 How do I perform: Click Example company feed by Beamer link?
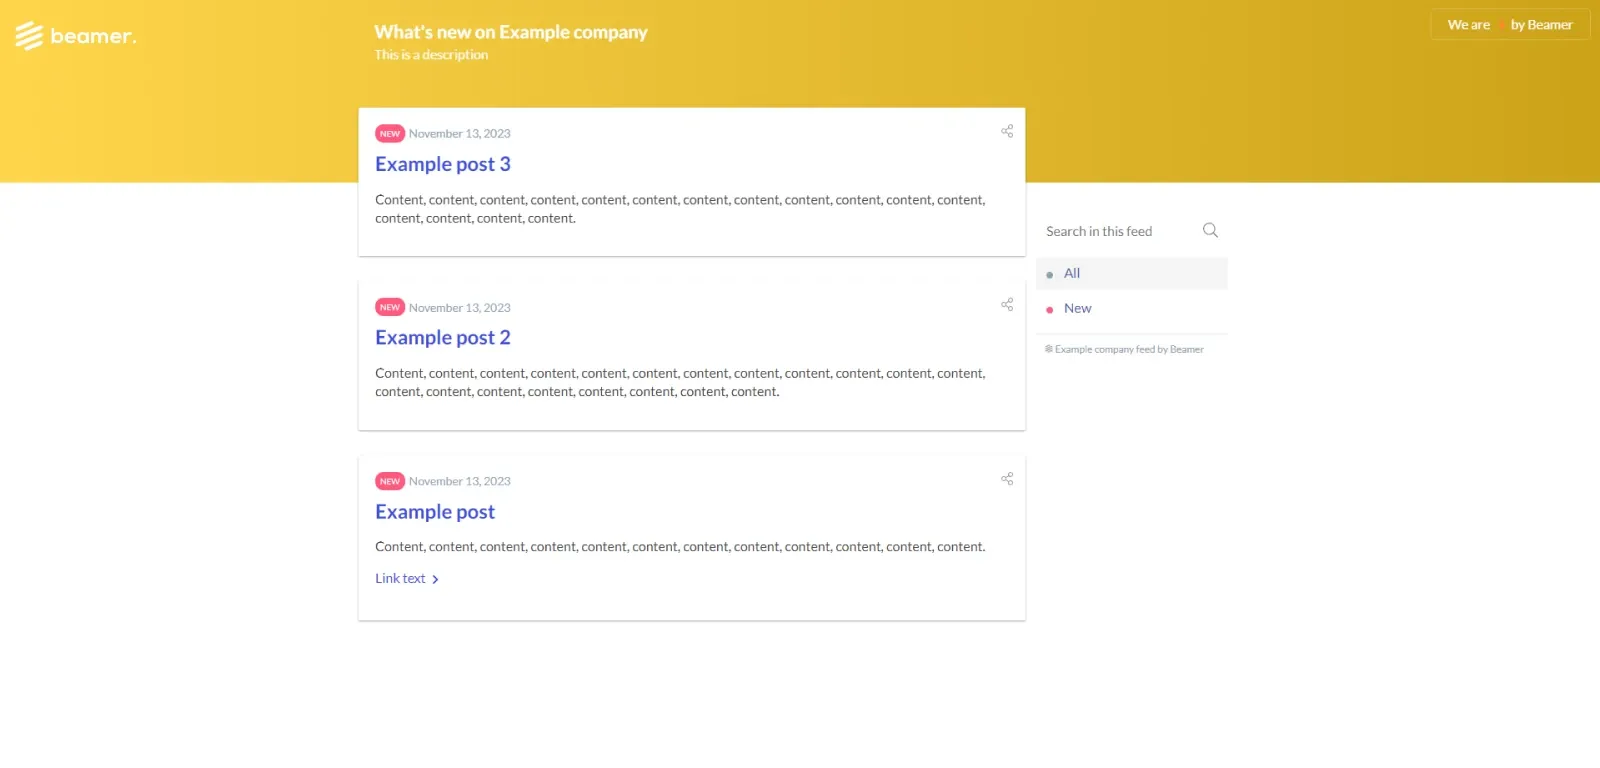tap(1124, 349)
